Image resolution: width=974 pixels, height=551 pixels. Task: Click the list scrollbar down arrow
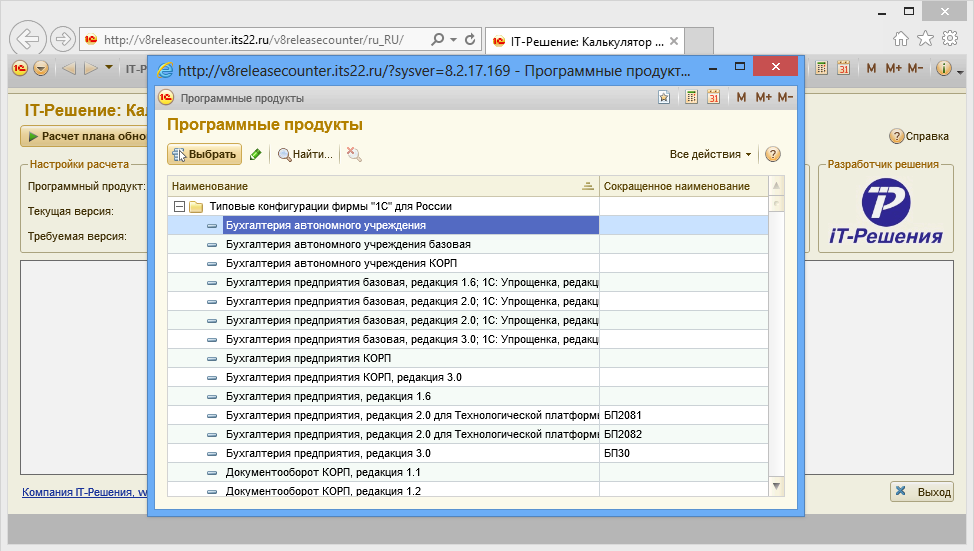pos(776,486)
